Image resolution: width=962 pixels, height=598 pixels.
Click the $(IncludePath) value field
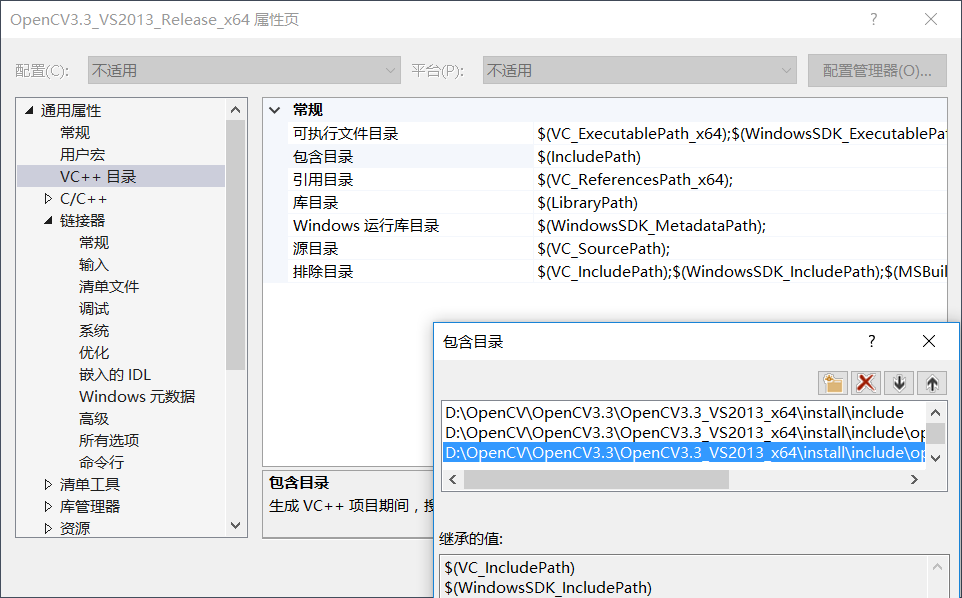(x=740, y=156)
